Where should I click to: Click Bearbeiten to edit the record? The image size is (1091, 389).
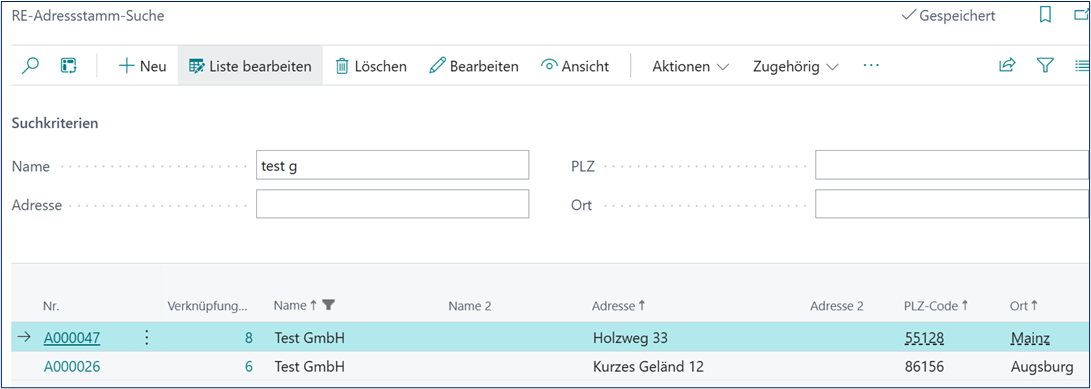coord(474,66)
